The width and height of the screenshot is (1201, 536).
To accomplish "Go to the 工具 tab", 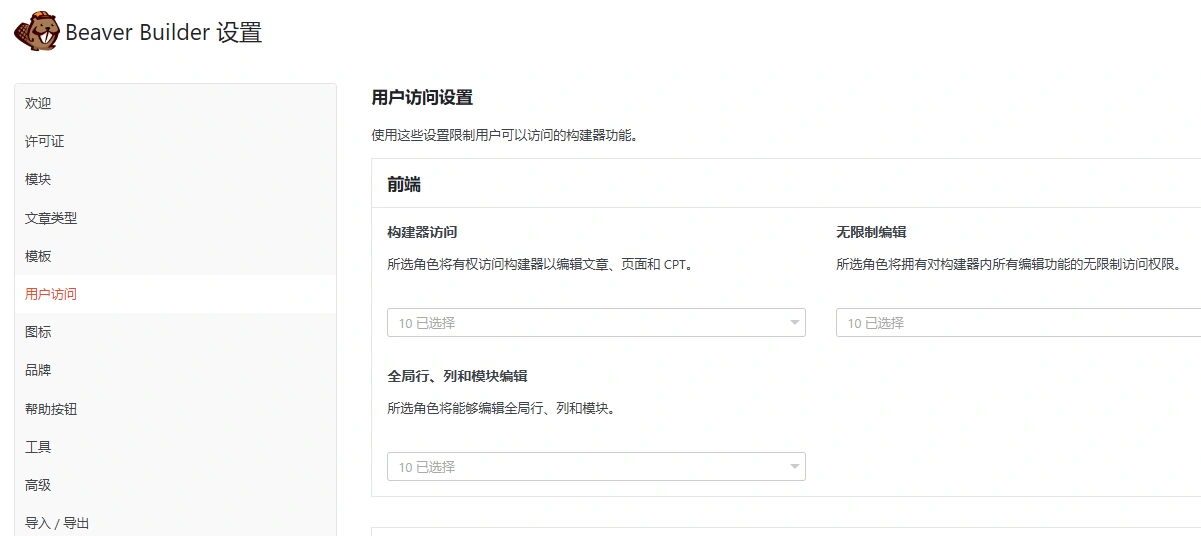I will pos(176,446).
